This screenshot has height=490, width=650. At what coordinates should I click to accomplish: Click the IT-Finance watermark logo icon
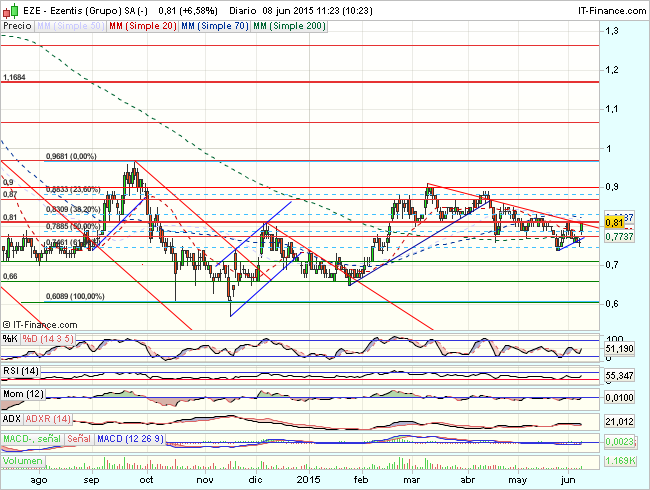(9, 325)
